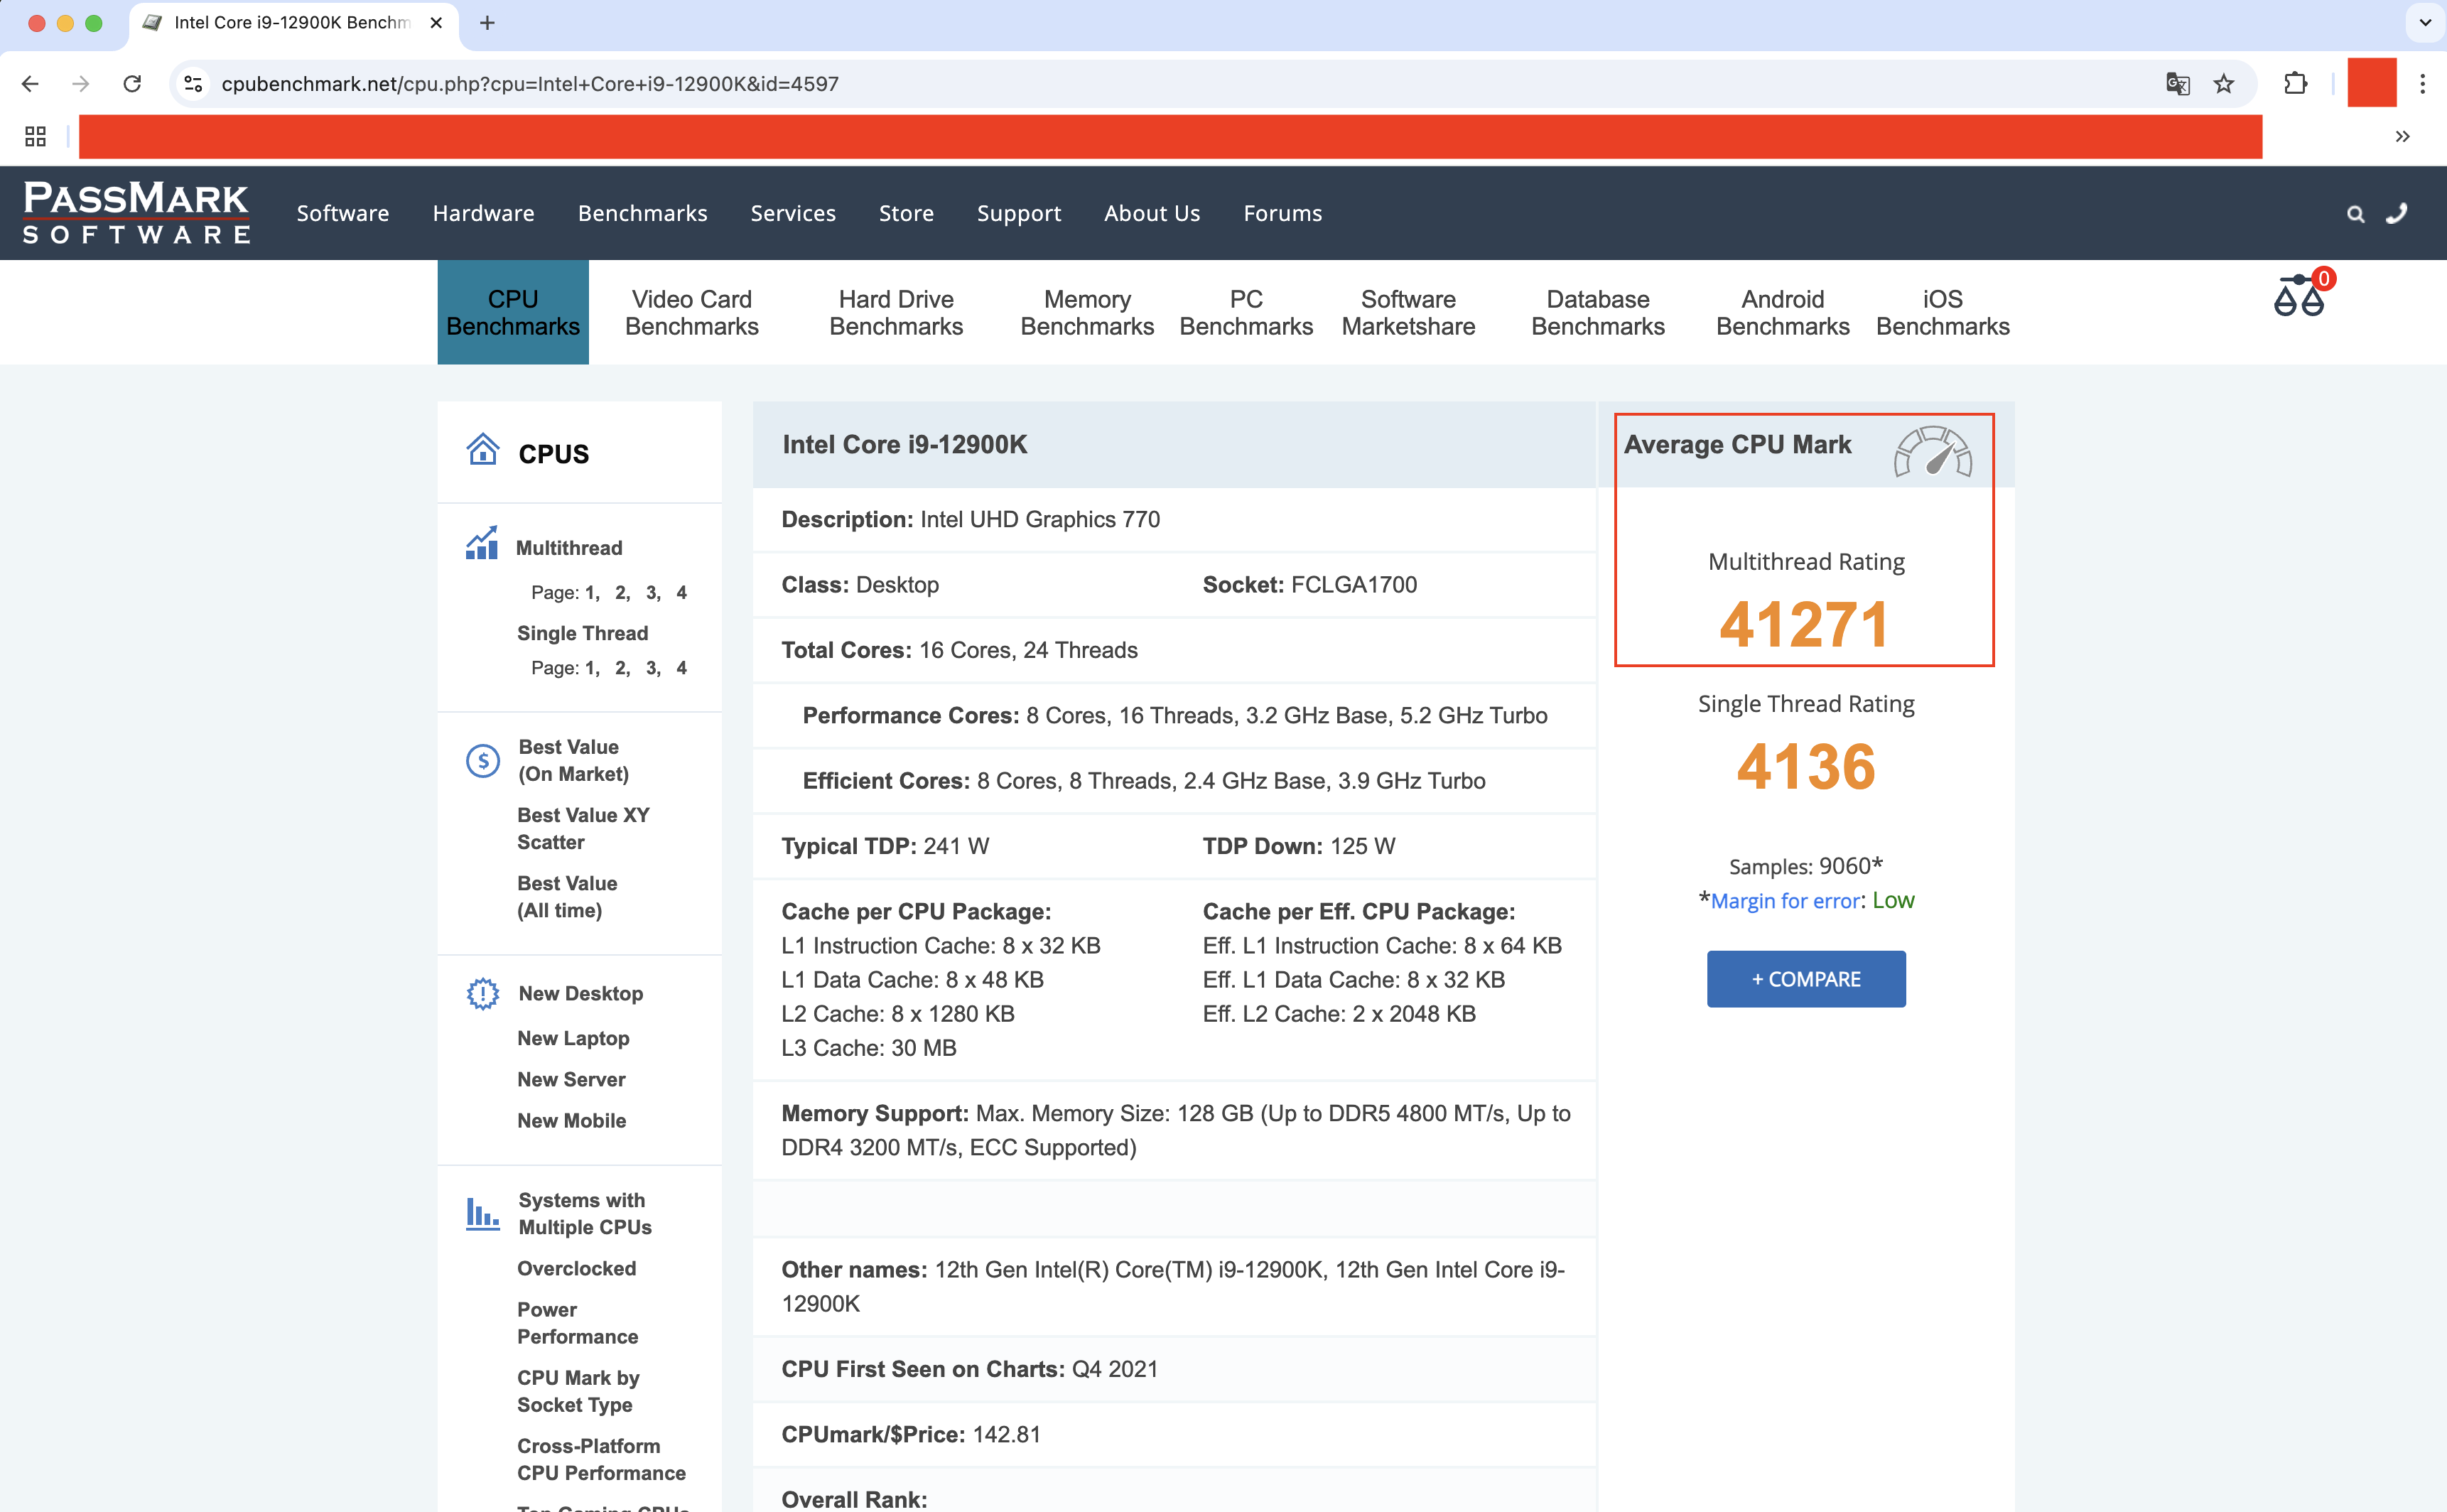Expand hidden bookmarks with double chevron
The height and width of the screenshot is (1512, 2447).
2402,136
